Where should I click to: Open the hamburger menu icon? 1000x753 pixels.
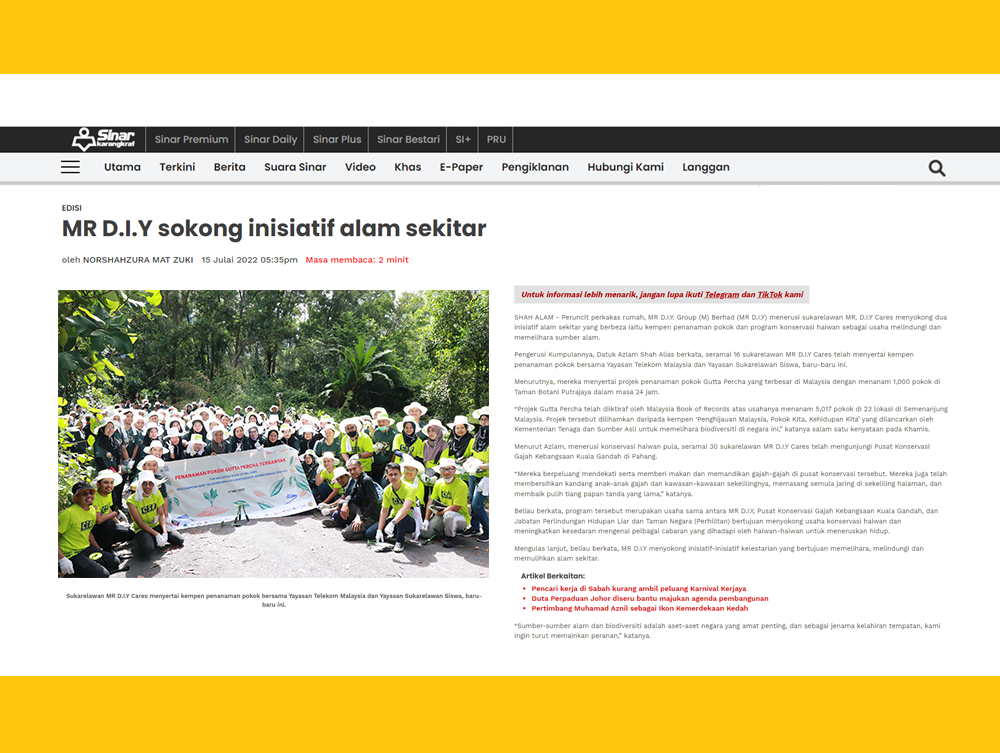coord(70,167)
